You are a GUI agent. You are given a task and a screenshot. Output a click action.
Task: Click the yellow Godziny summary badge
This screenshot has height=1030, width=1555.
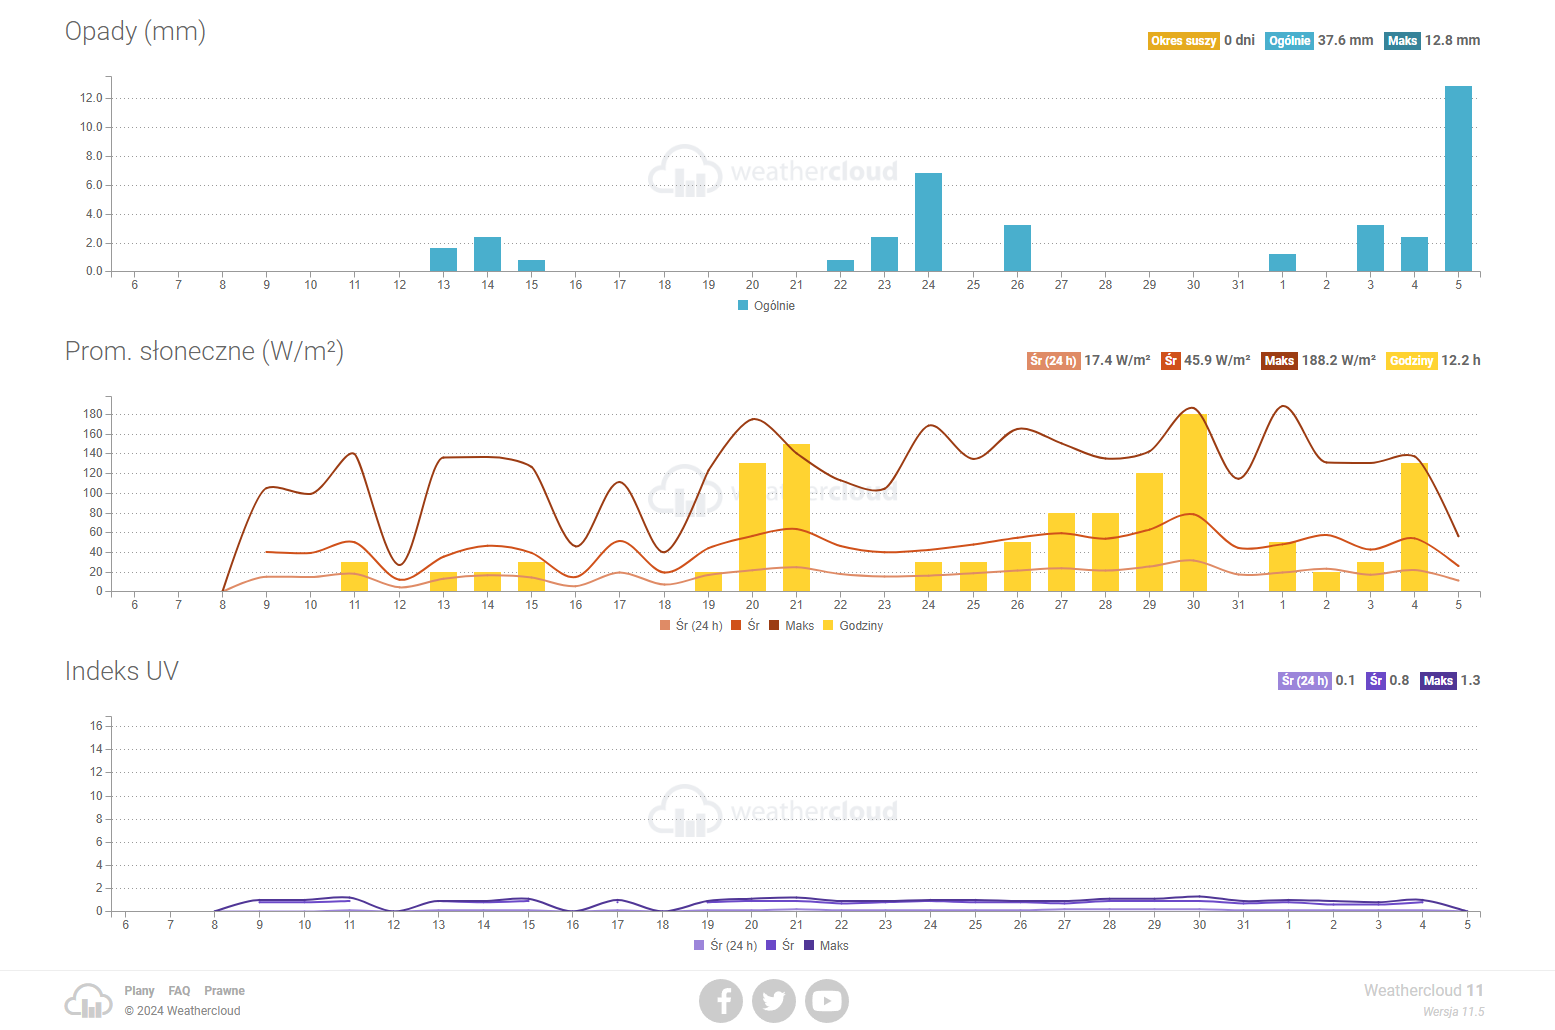tap(1411, 361)
